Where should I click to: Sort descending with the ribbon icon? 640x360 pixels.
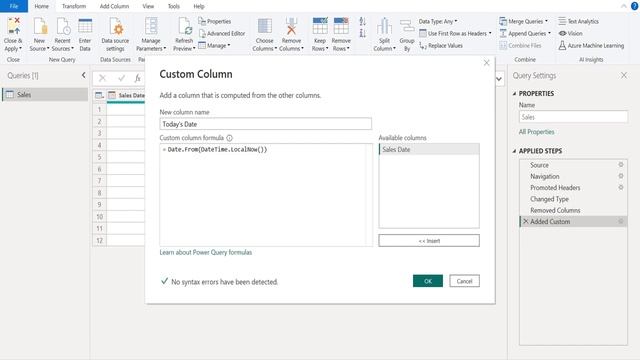click(x=362, y=33)
